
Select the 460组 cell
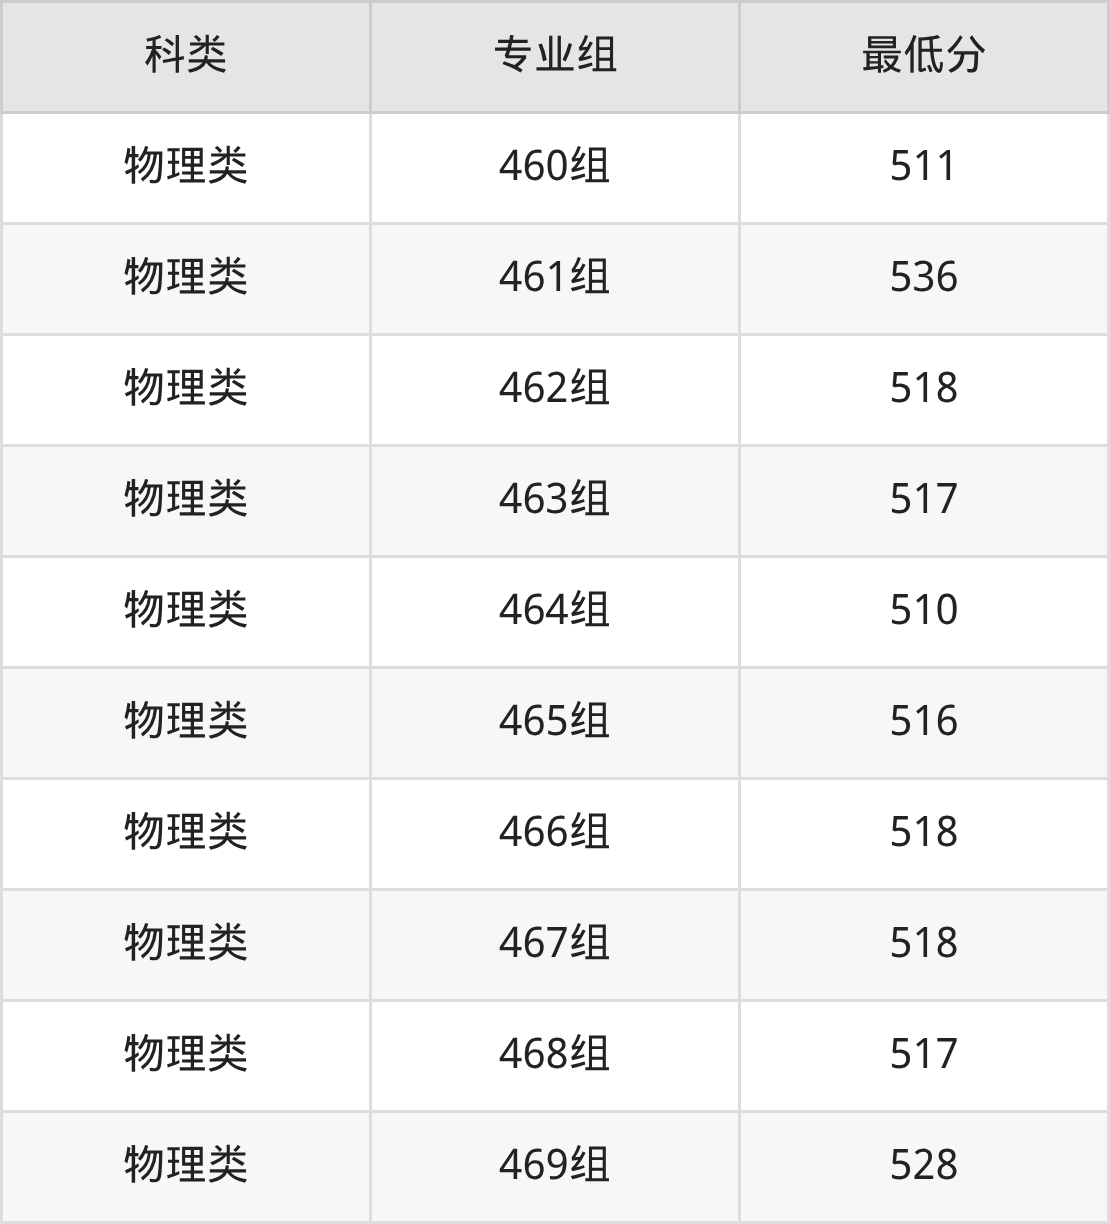555,166
